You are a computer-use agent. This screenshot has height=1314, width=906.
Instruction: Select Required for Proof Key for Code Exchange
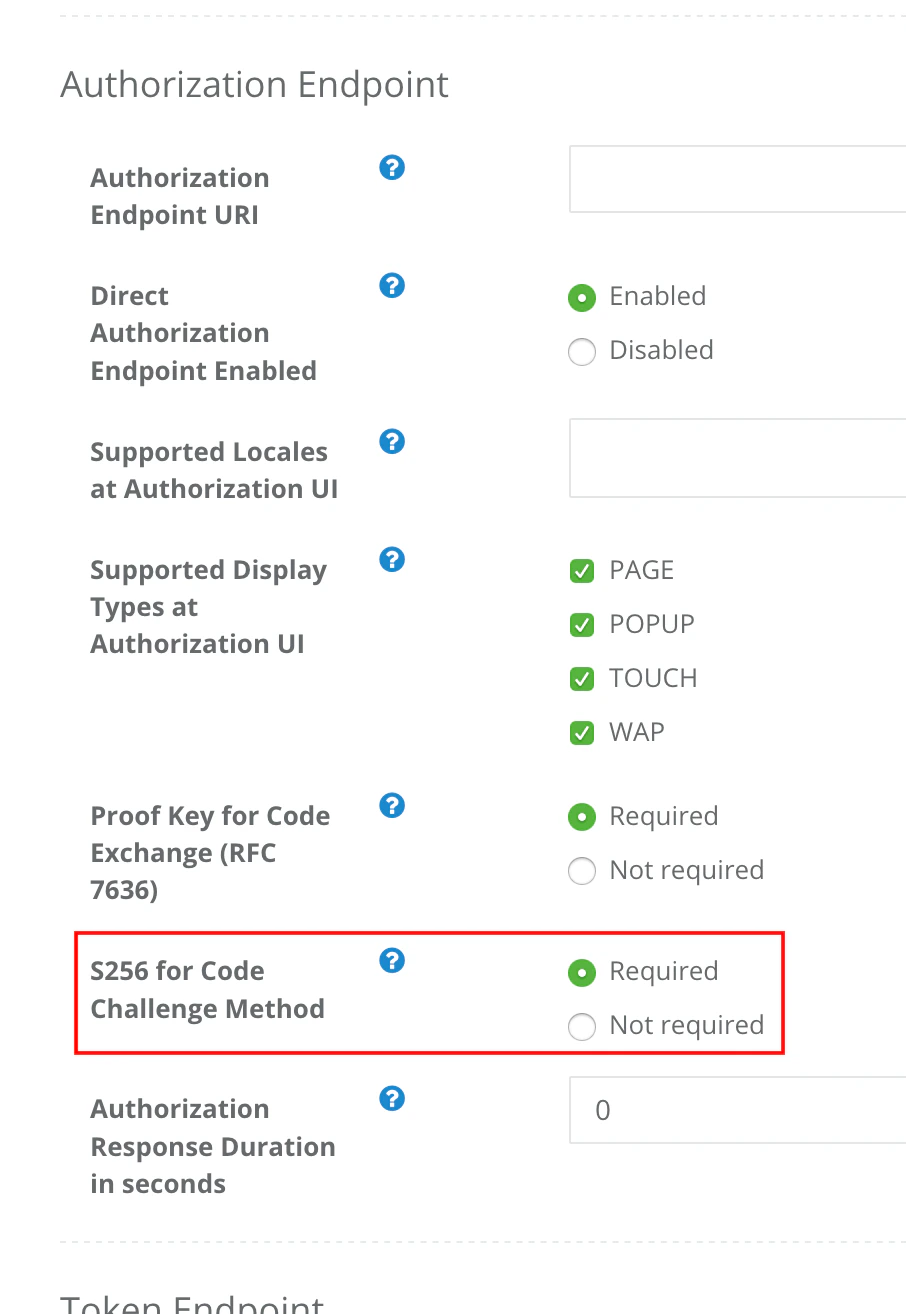[x=582, y=818]
